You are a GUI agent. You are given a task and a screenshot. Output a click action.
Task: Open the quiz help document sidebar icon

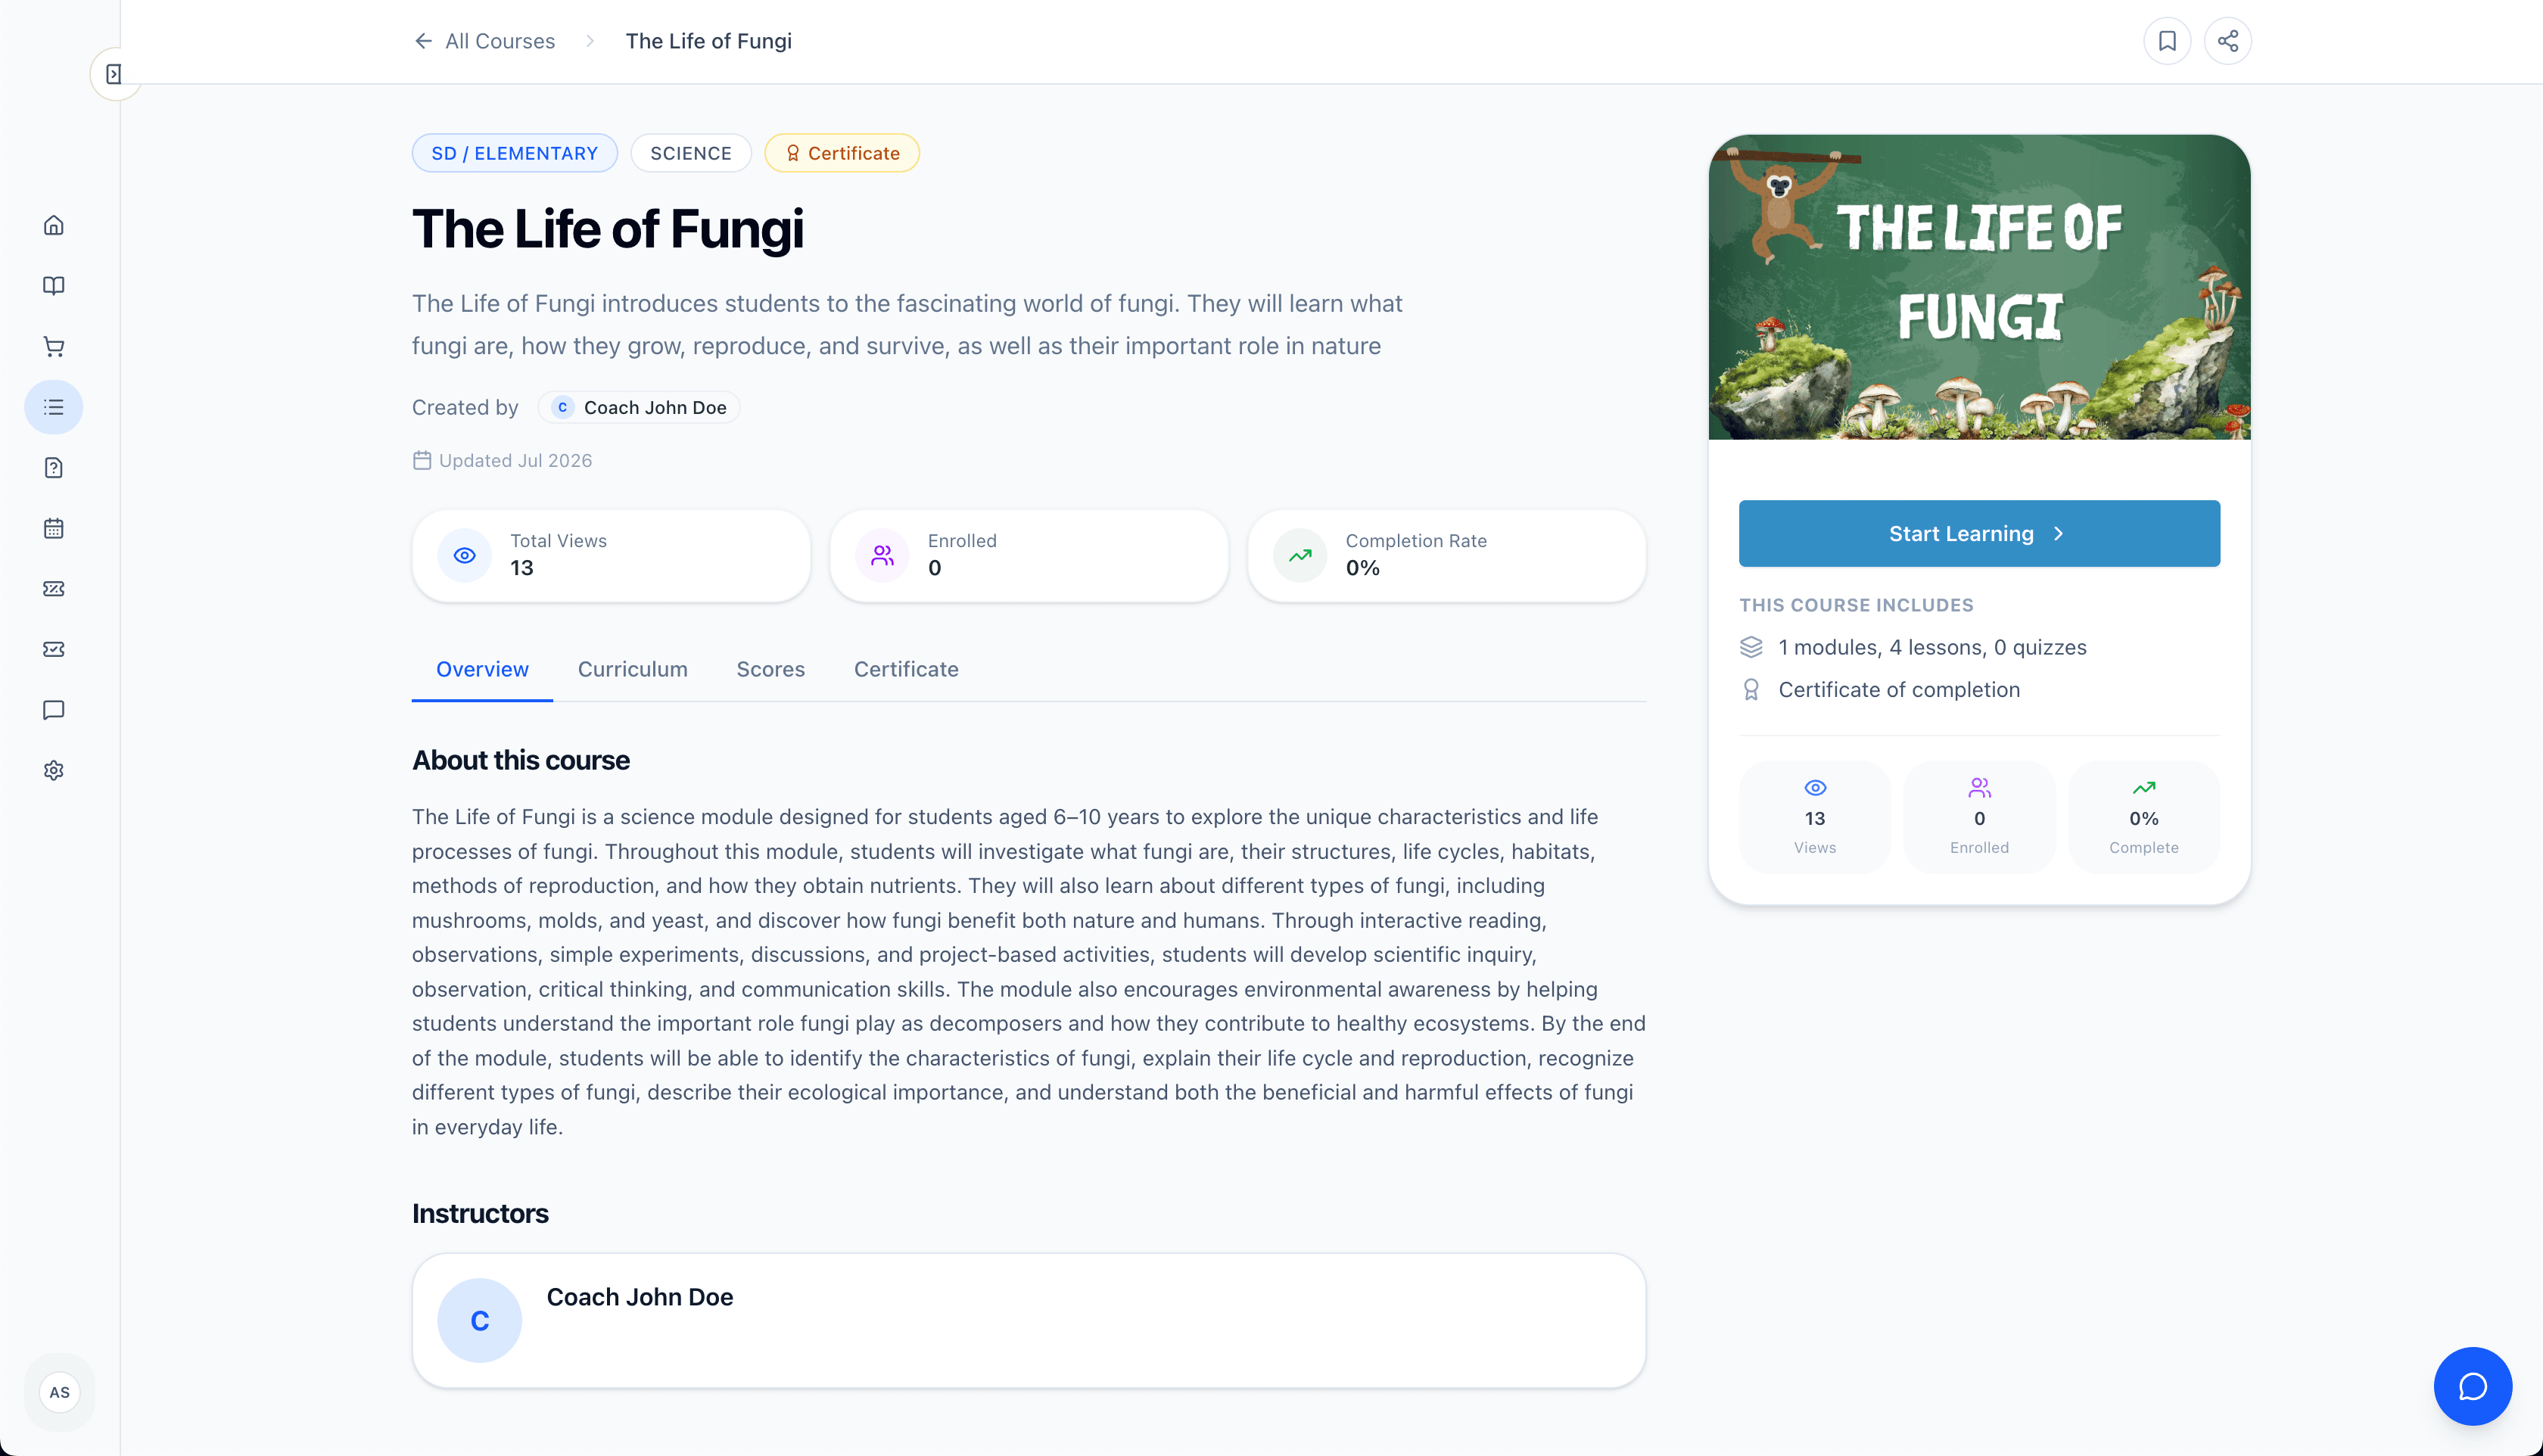pos(54,468)
